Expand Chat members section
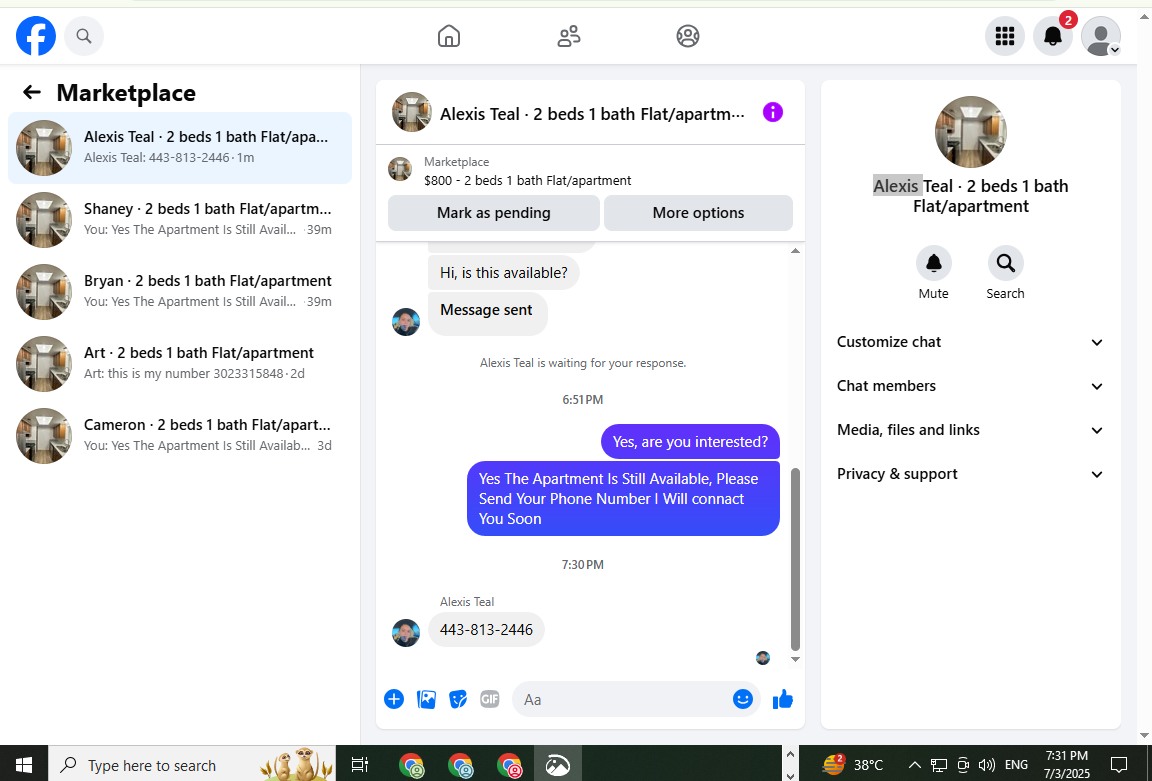Screen dimensions: 1152x781 (x=970, y=386)
